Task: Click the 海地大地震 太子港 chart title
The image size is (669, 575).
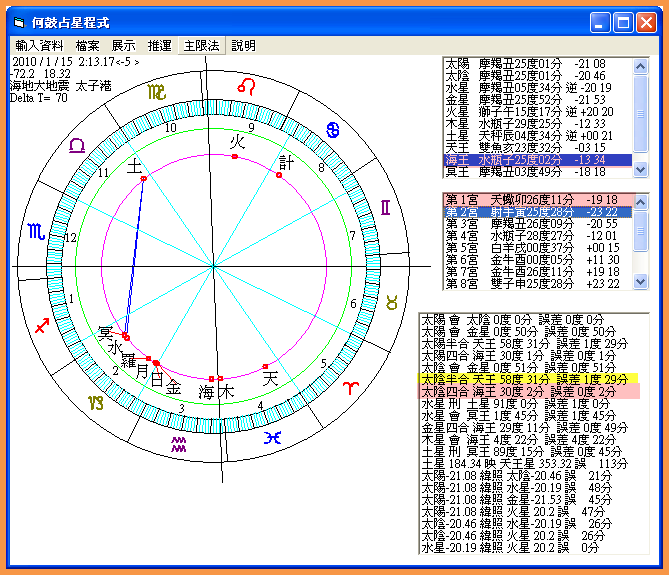Action: (x=61, y=86)
